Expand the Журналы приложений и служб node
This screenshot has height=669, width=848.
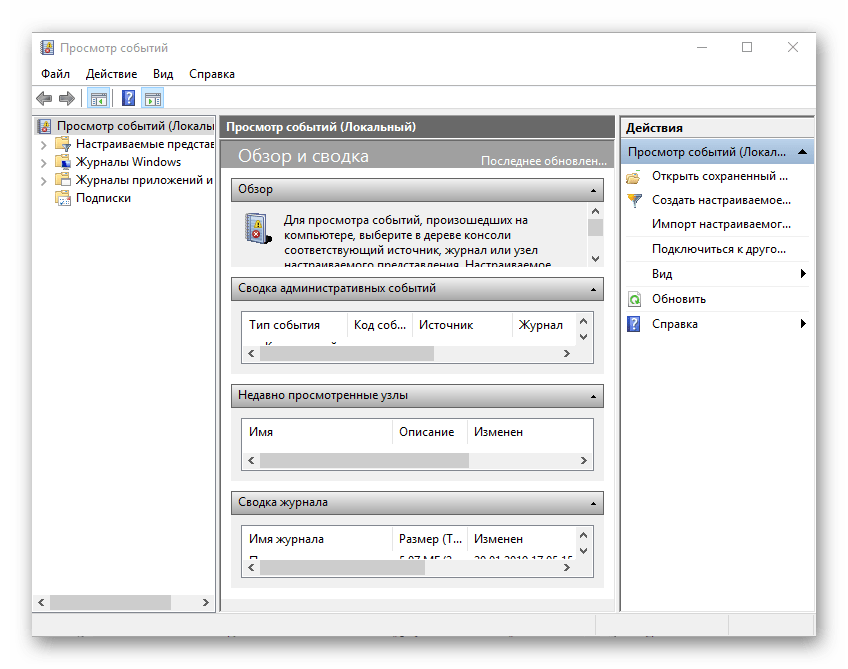tap(44, 181)
